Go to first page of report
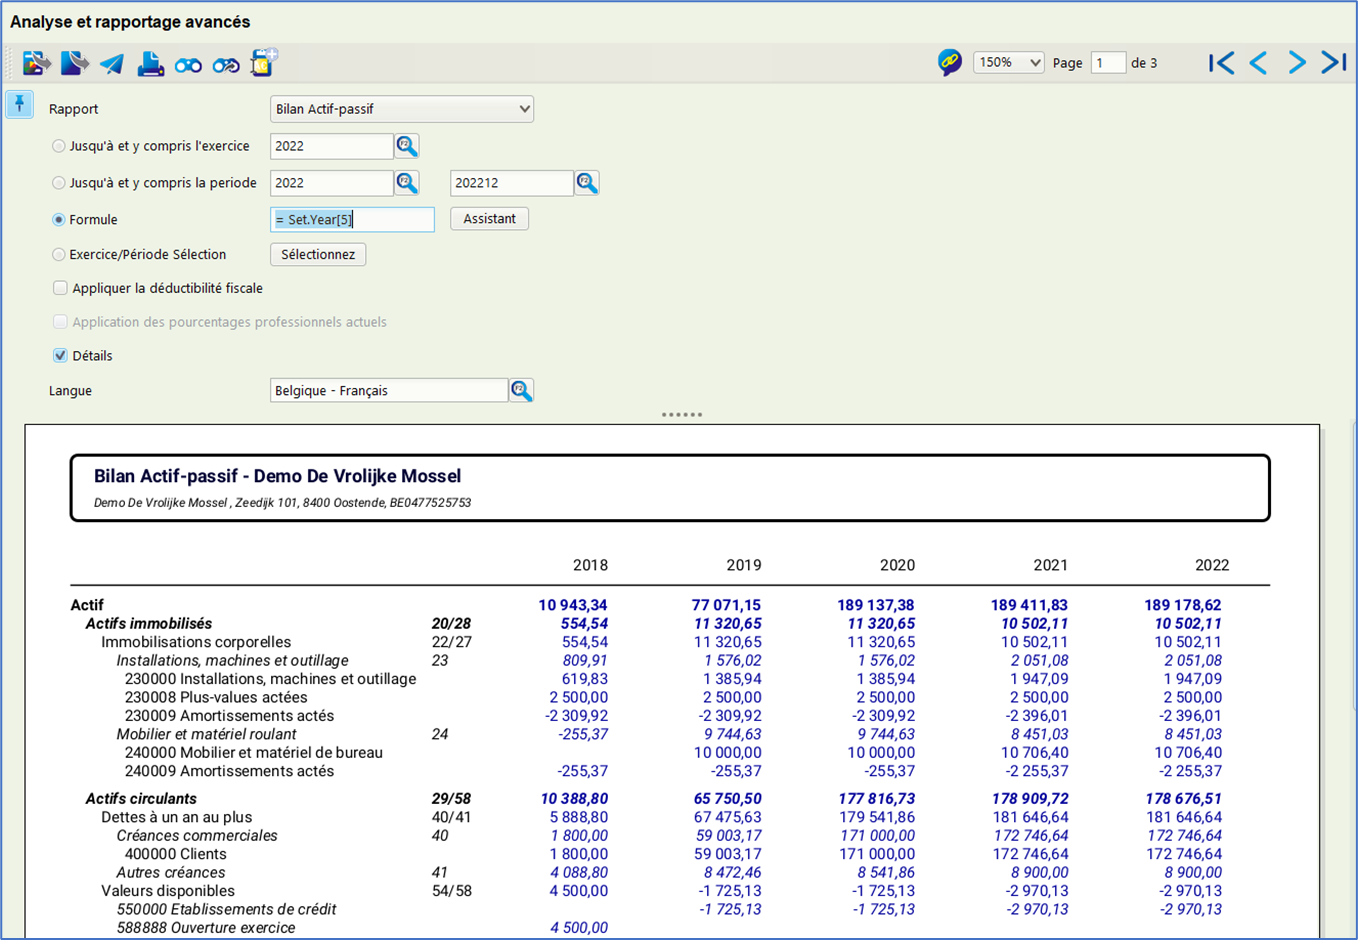Viewport: 1358px width, 940px height. coord(1221,63)
